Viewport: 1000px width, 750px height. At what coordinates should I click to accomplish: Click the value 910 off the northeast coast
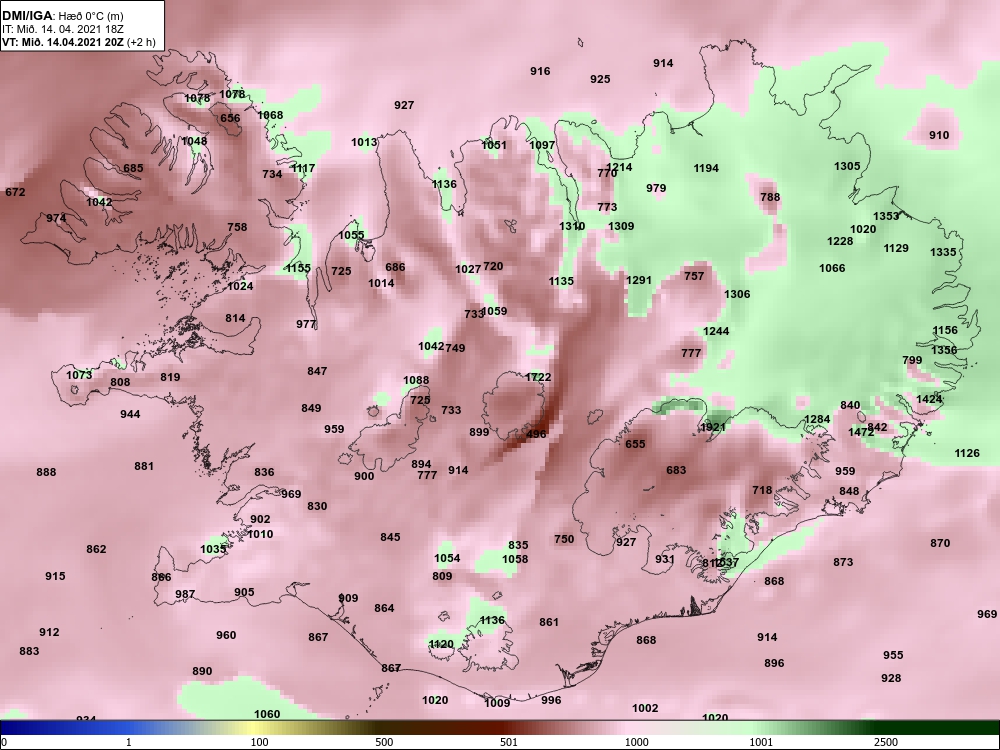[x=939, y=135]
